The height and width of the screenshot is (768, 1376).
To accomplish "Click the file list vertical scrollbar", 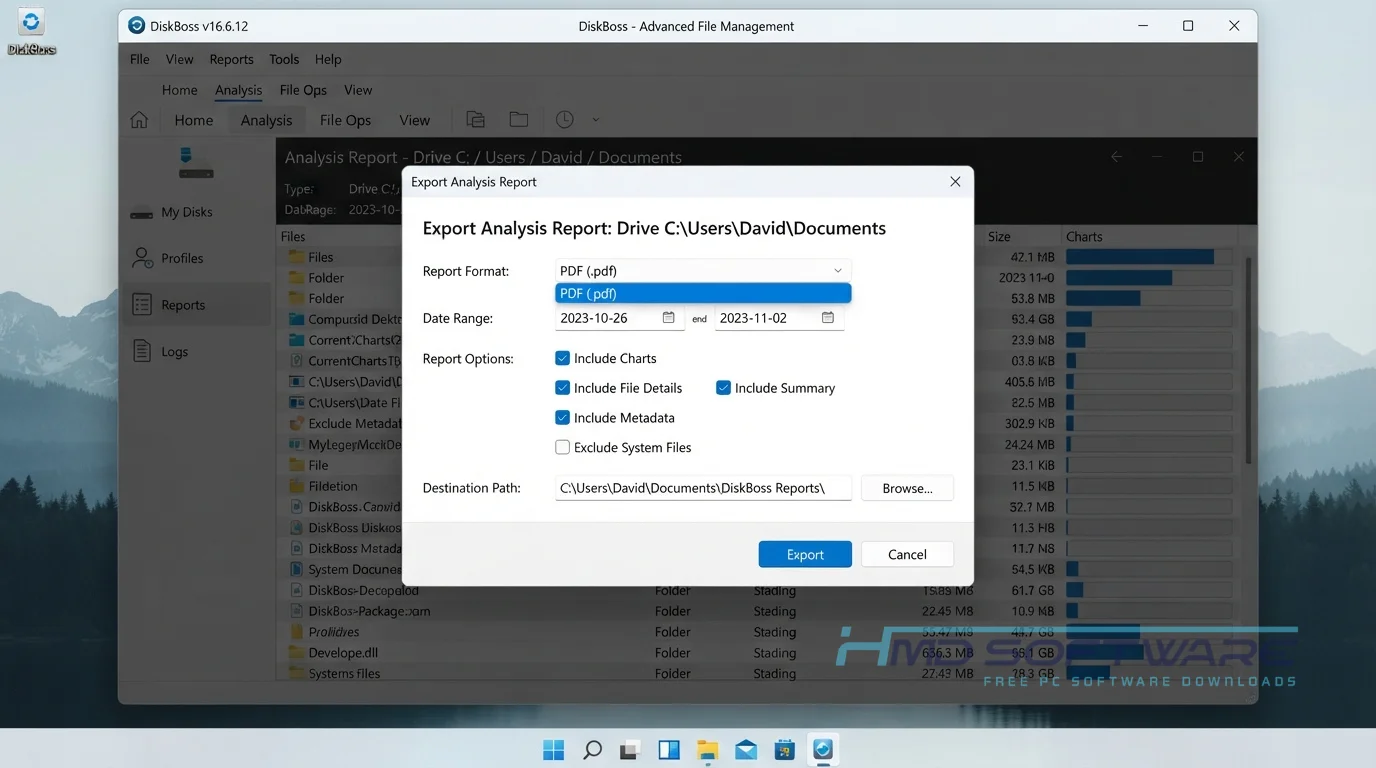I will click(x=1248, y=361).
